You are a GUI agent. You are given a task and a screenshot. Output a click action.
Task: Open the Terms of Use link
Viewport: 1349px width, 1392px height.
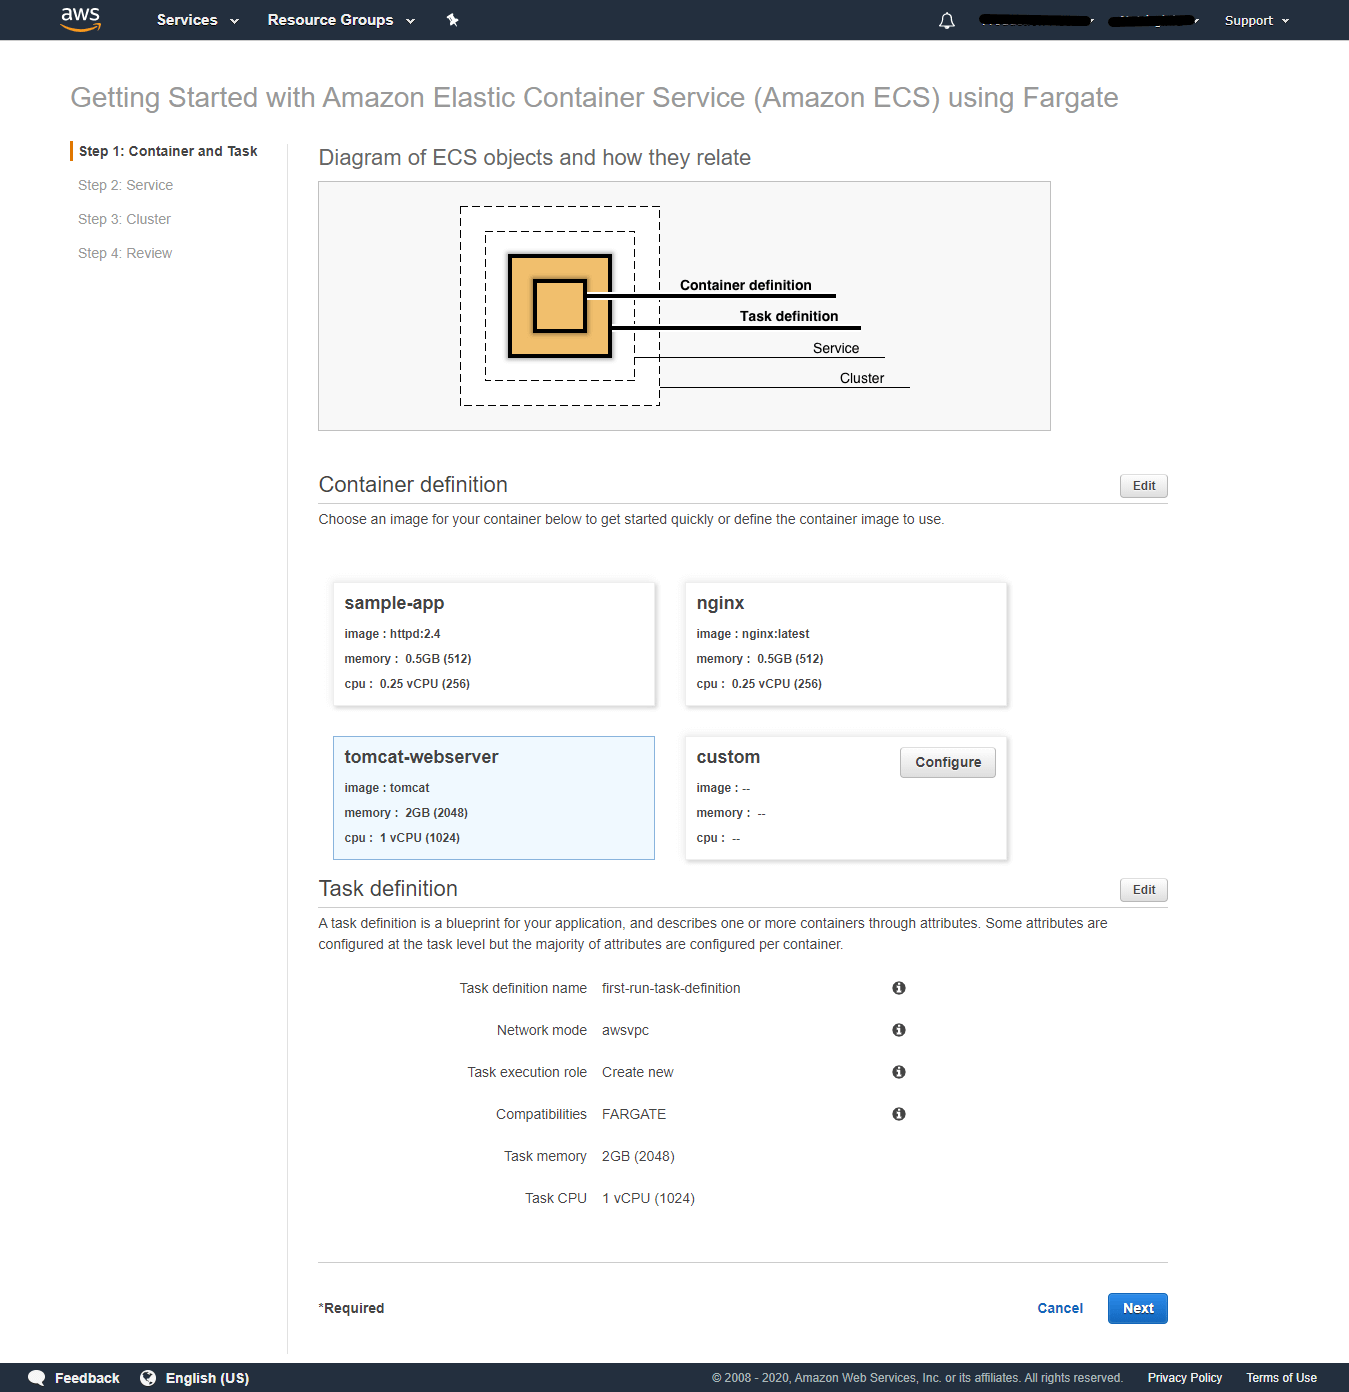coord(1281,1378)
